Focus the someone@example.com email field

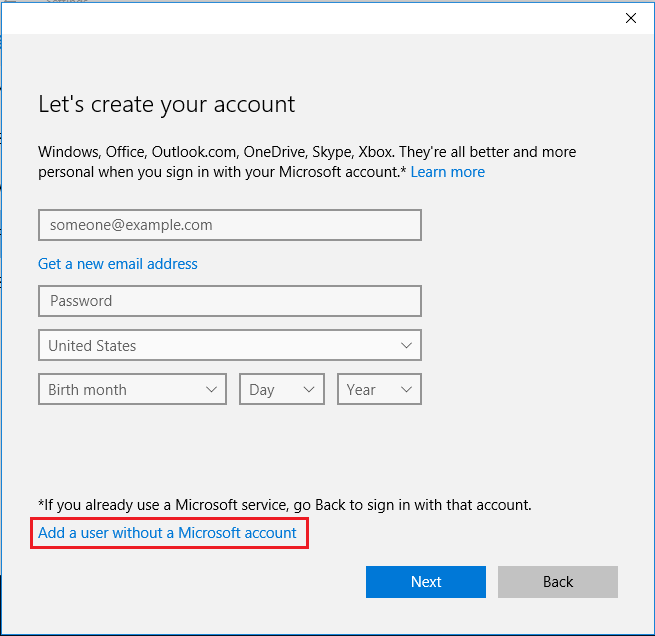point(230,225)
